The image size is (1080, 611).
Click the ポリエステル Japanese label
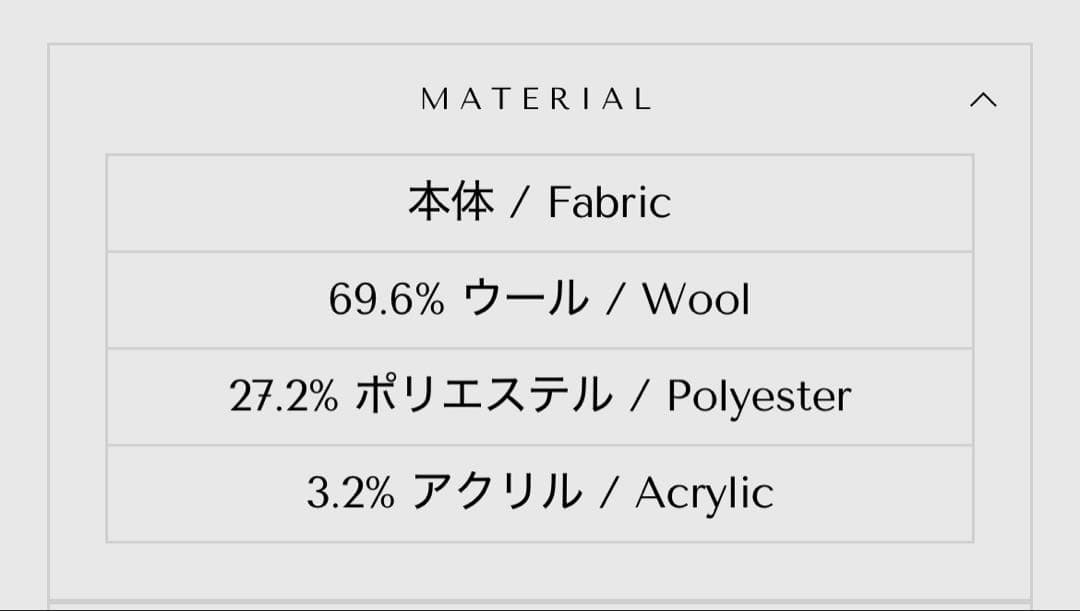click(x=483, y=395)
